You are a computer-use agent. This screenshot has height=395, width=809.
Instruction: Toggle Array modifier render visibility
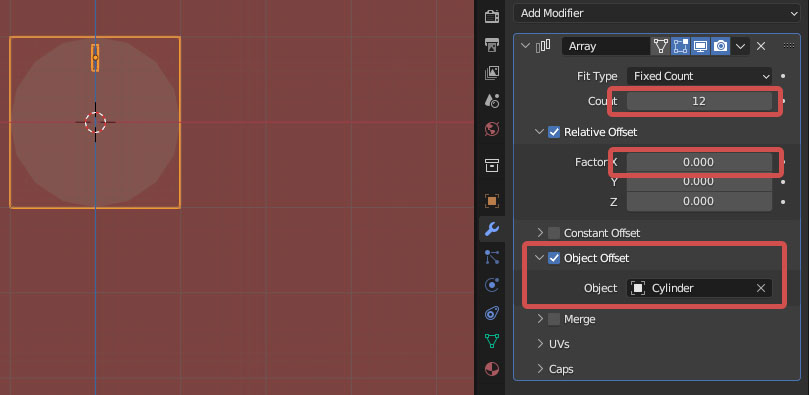click(720, 46)
